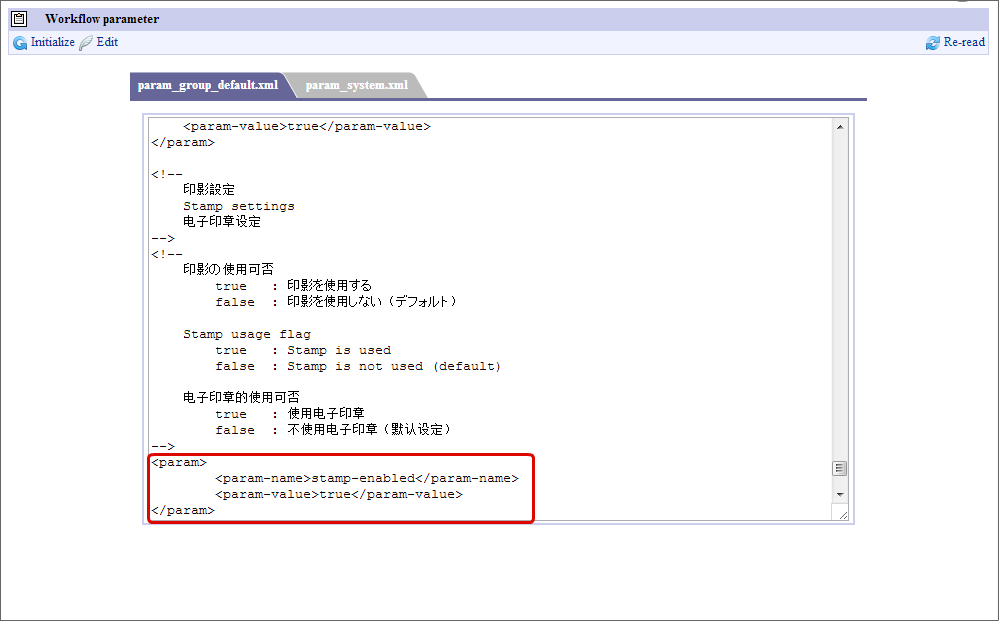This screenshot has height=621, width=999.
Task: Click the <param> opening tag line
Action: pos(179,462)
